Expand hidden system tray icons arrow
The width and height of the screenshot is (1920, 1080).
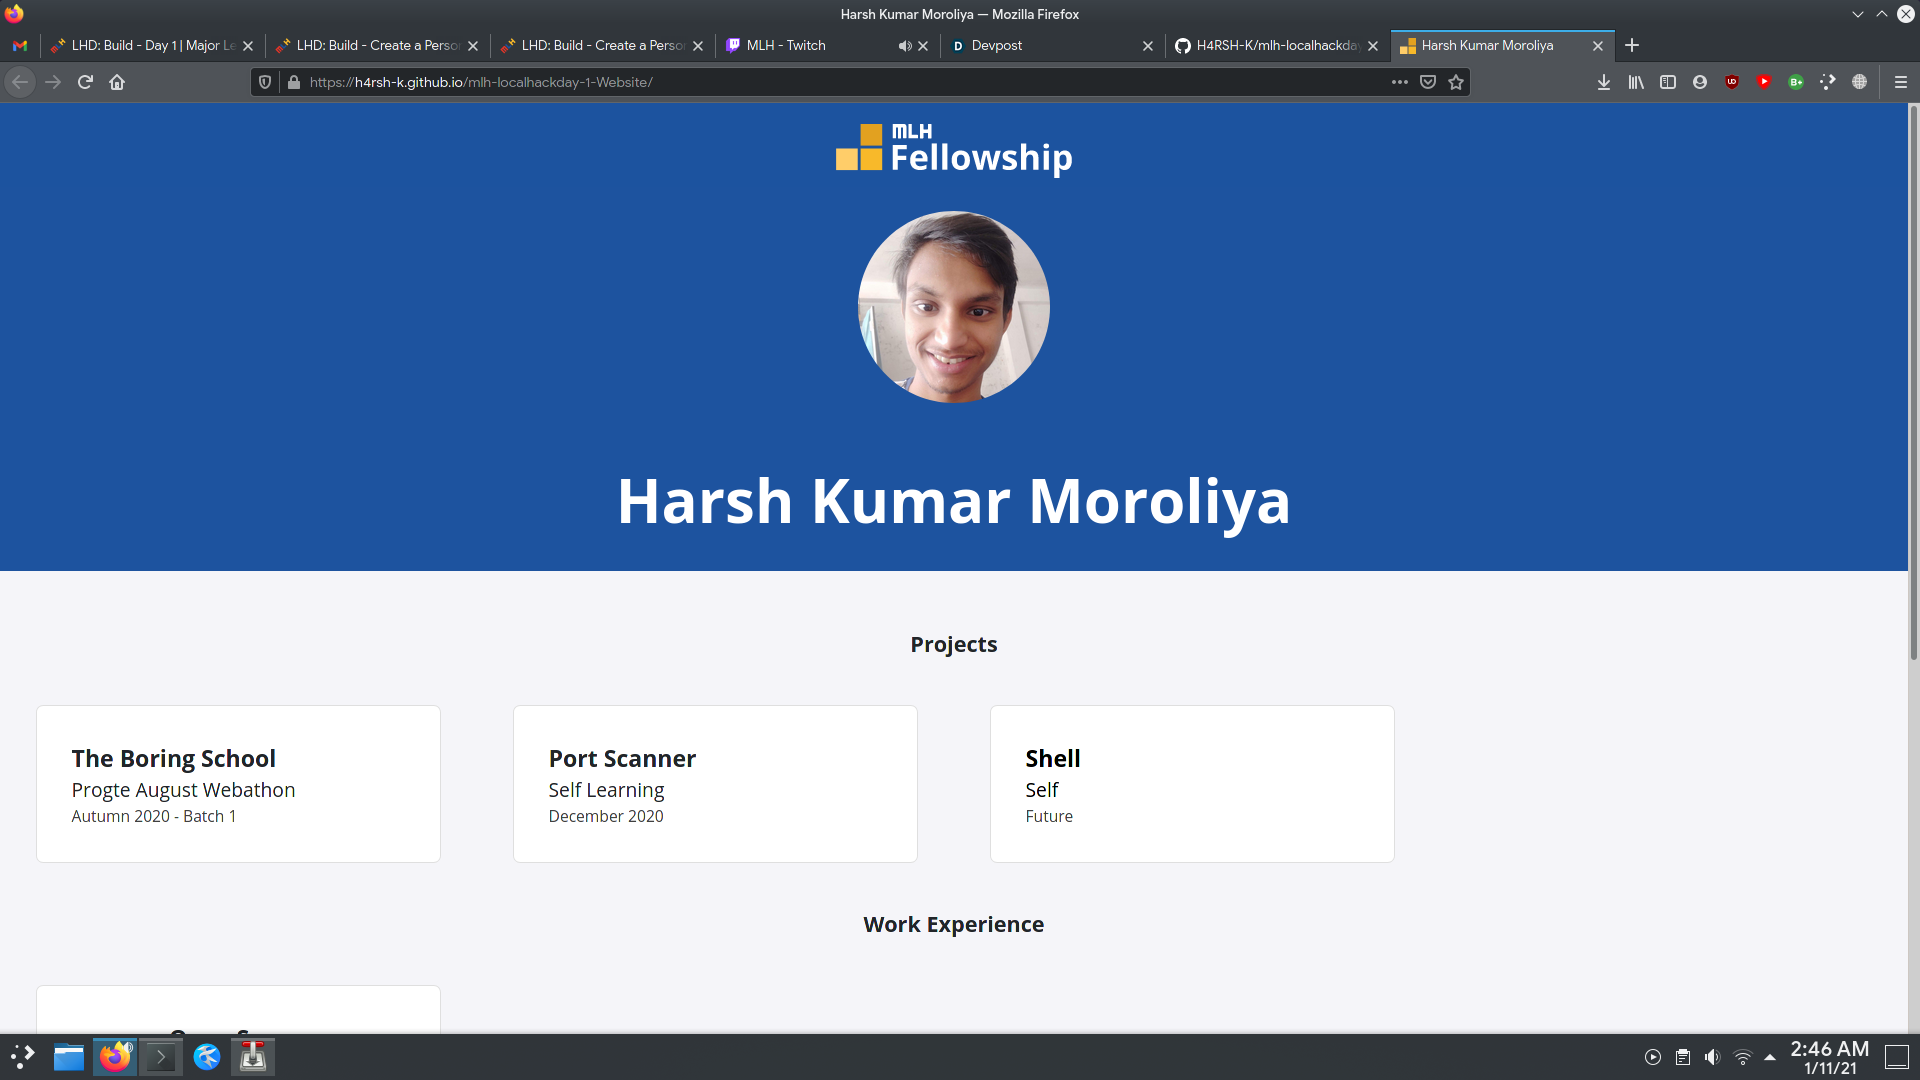[x=1770, y=1057]
